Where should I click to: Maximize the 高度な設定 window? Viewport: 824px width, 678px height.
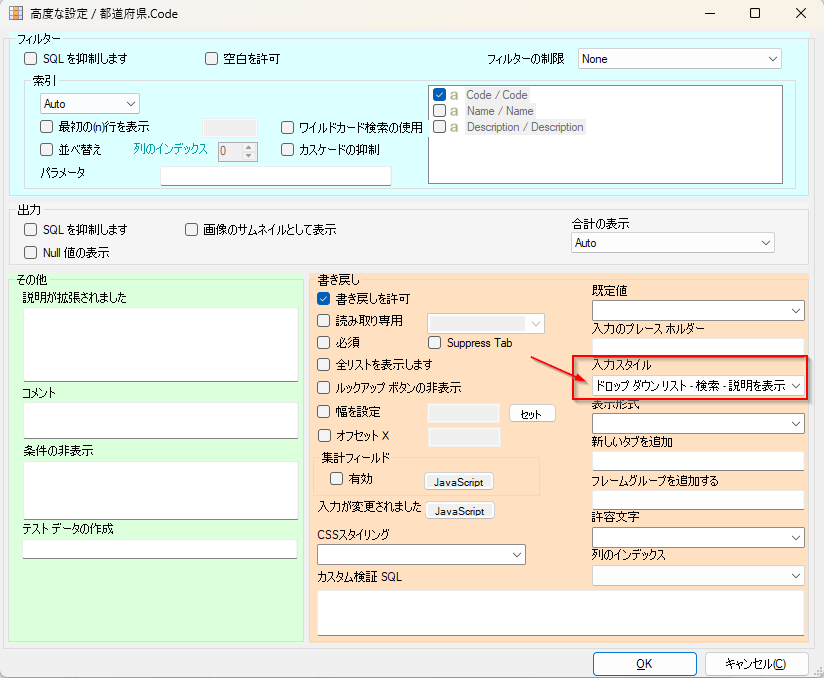(755, 13)
